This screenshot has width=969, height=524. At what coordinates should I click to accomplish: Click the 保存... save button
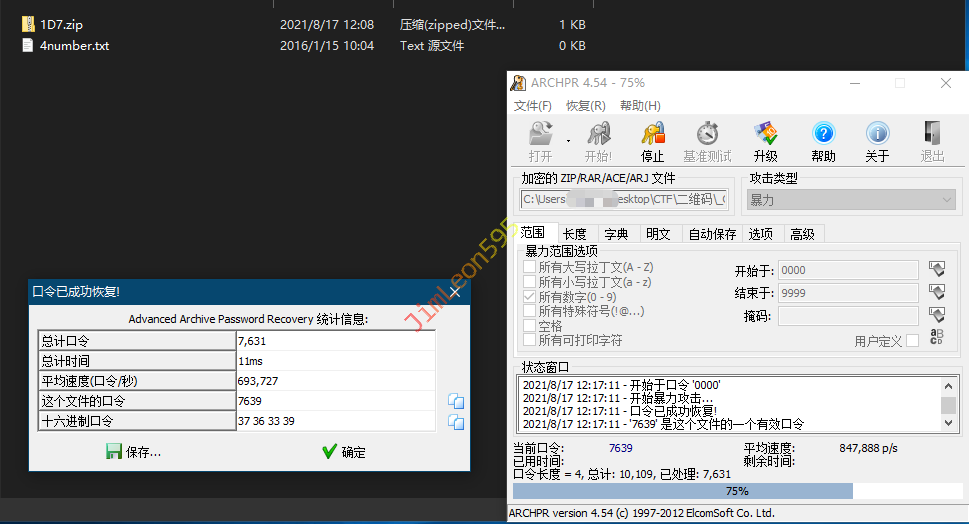[133, 452]
